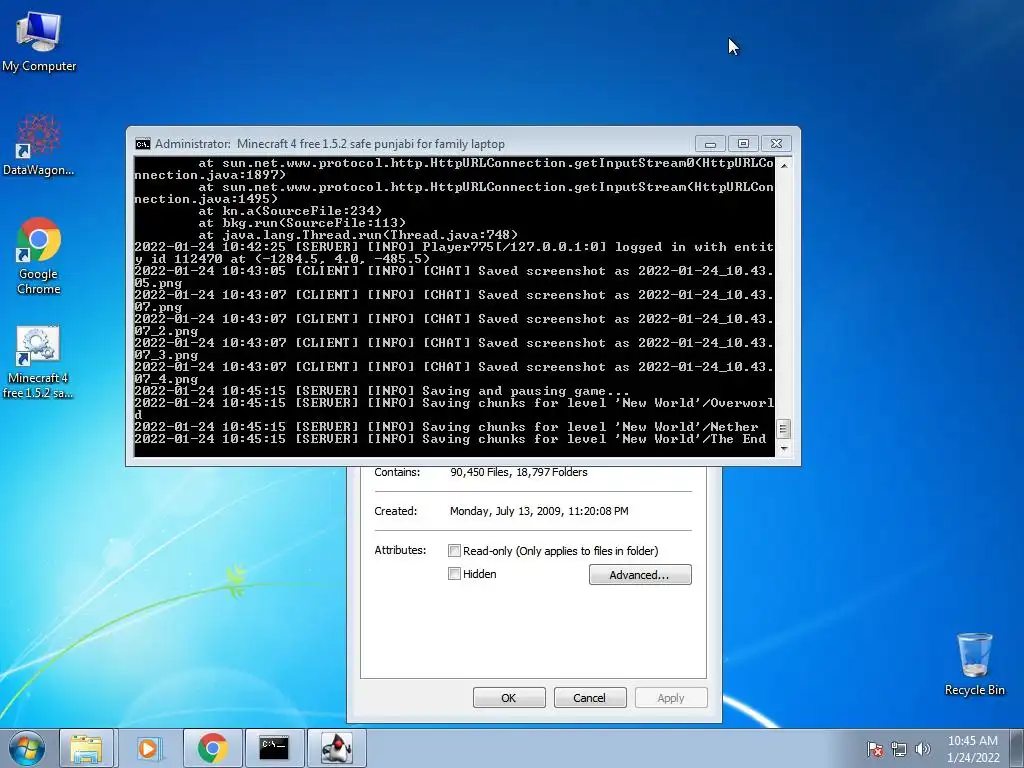
Task: Select the command prompt taskbar button
Action: pyautogui.click(x=274, y=748)
